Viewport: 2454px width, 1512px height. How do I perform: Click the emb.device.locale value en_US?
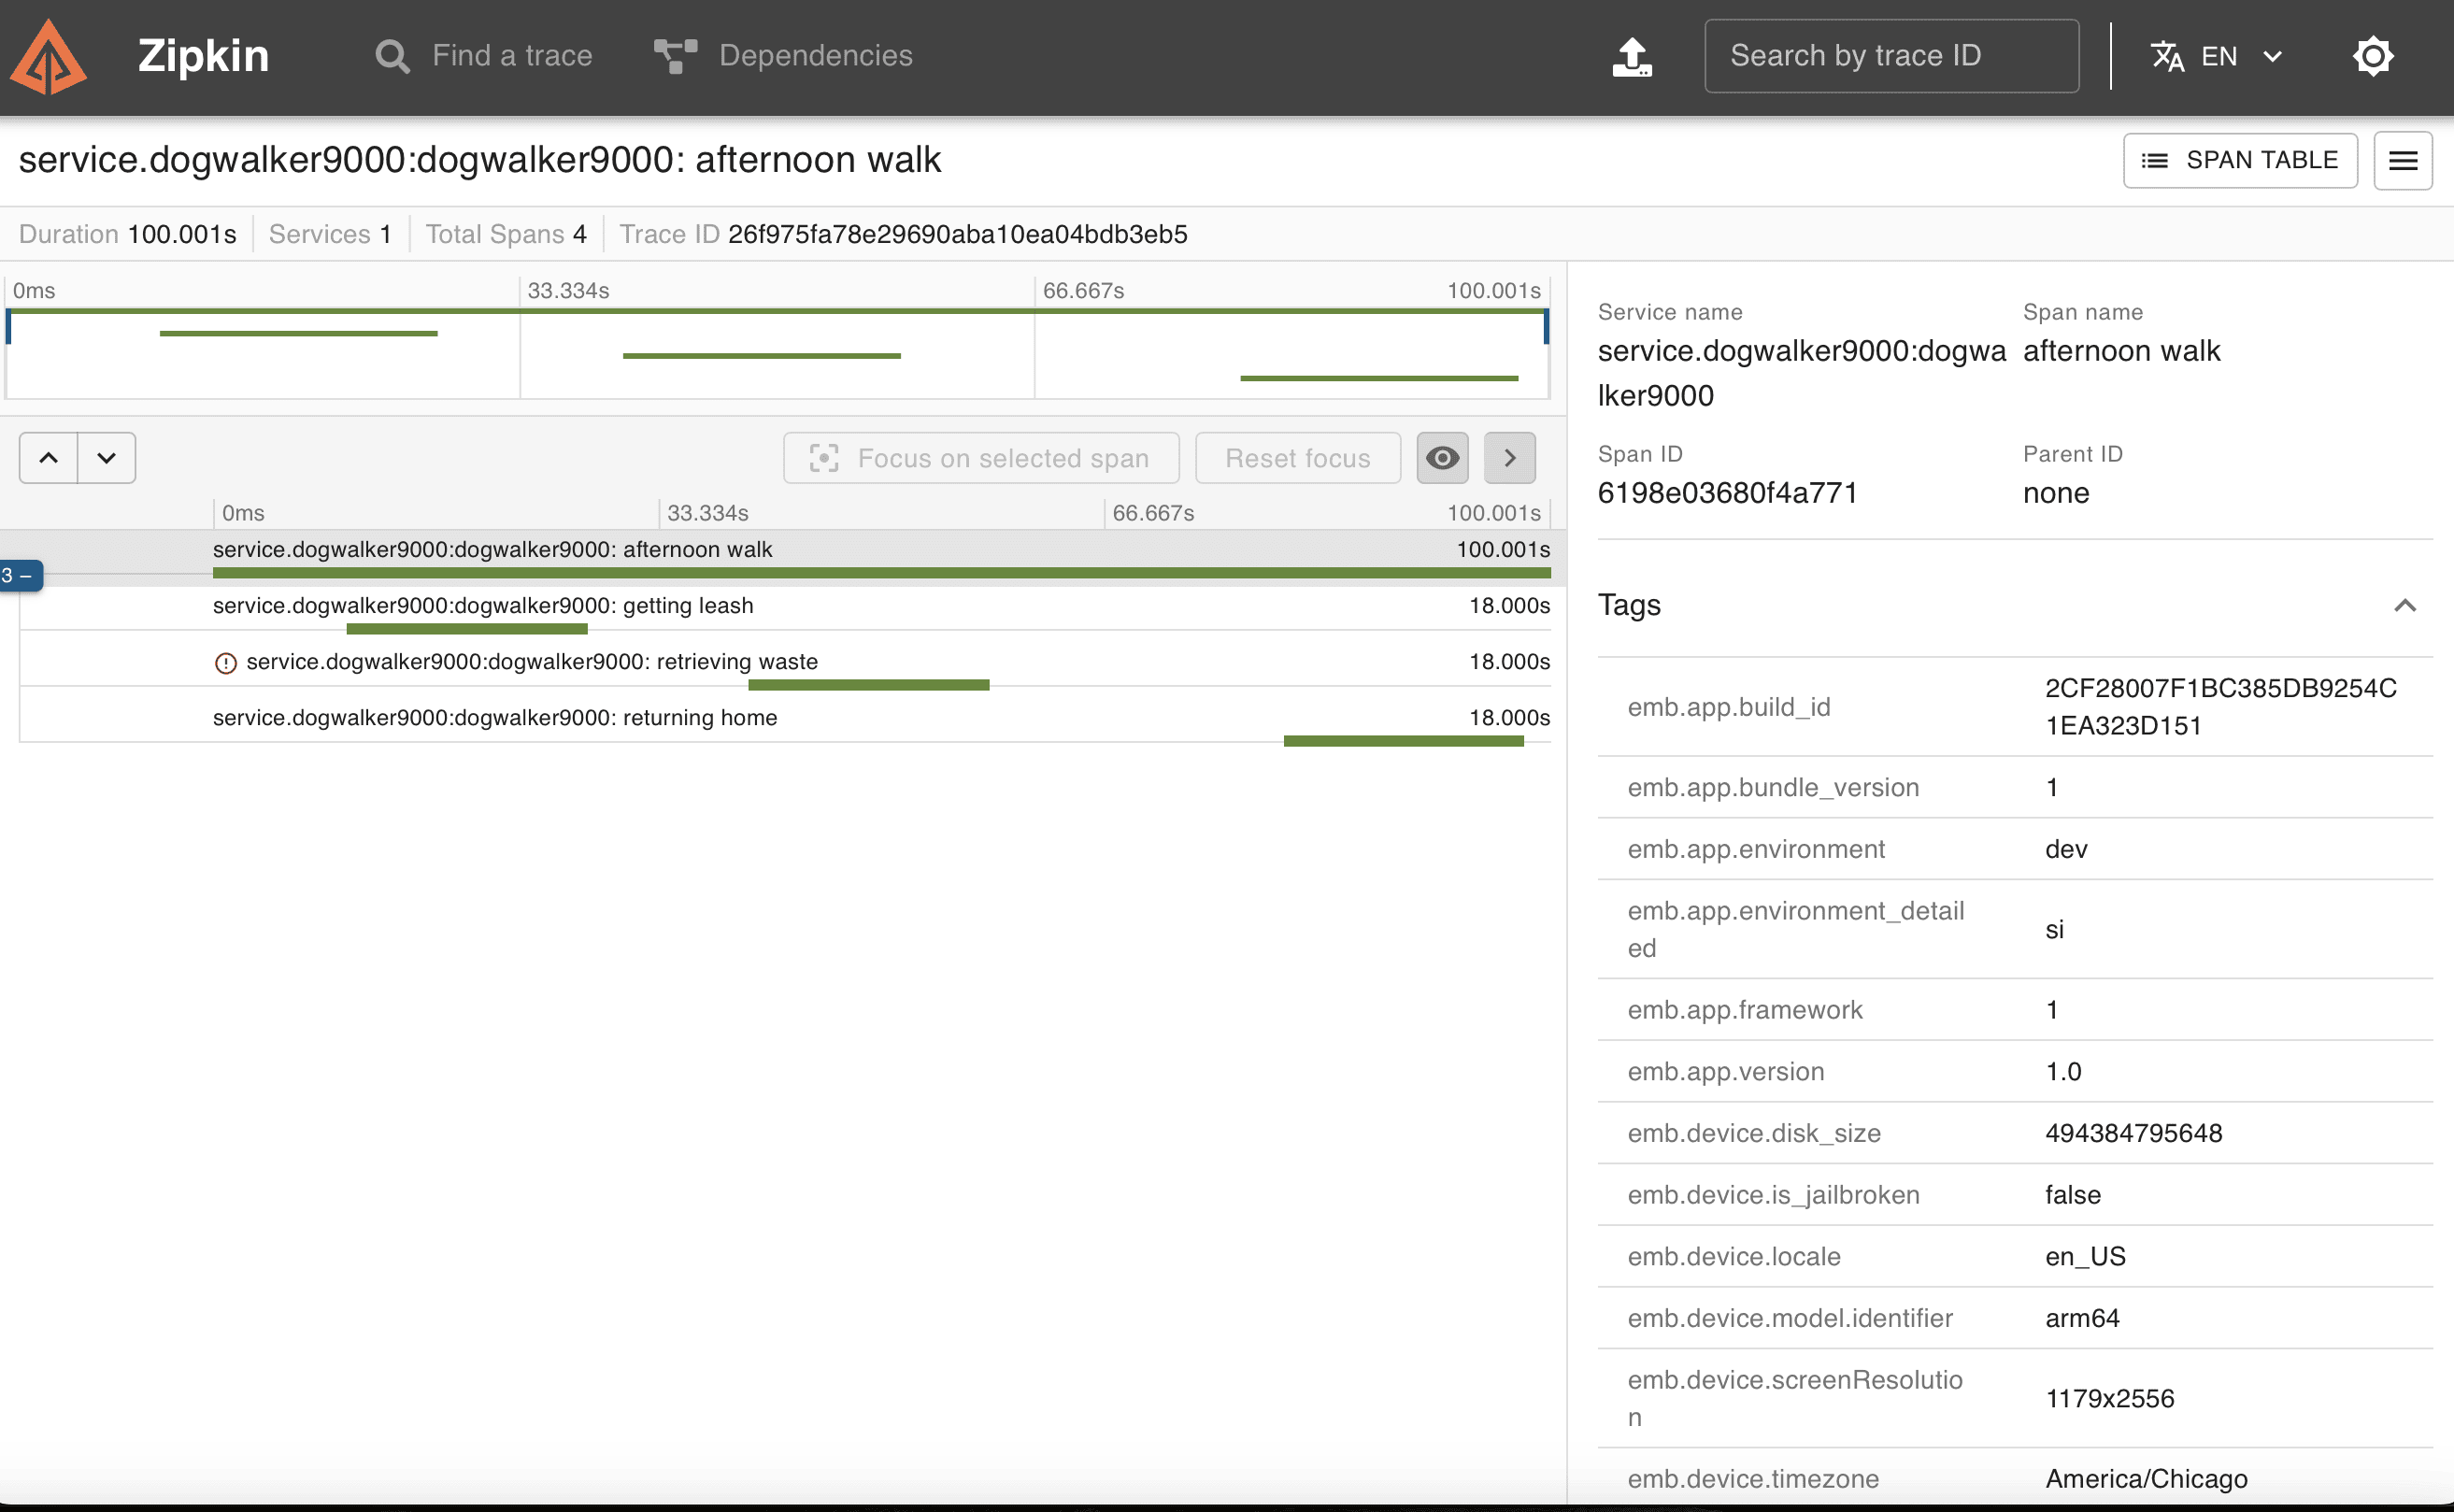[2085, 1256]
